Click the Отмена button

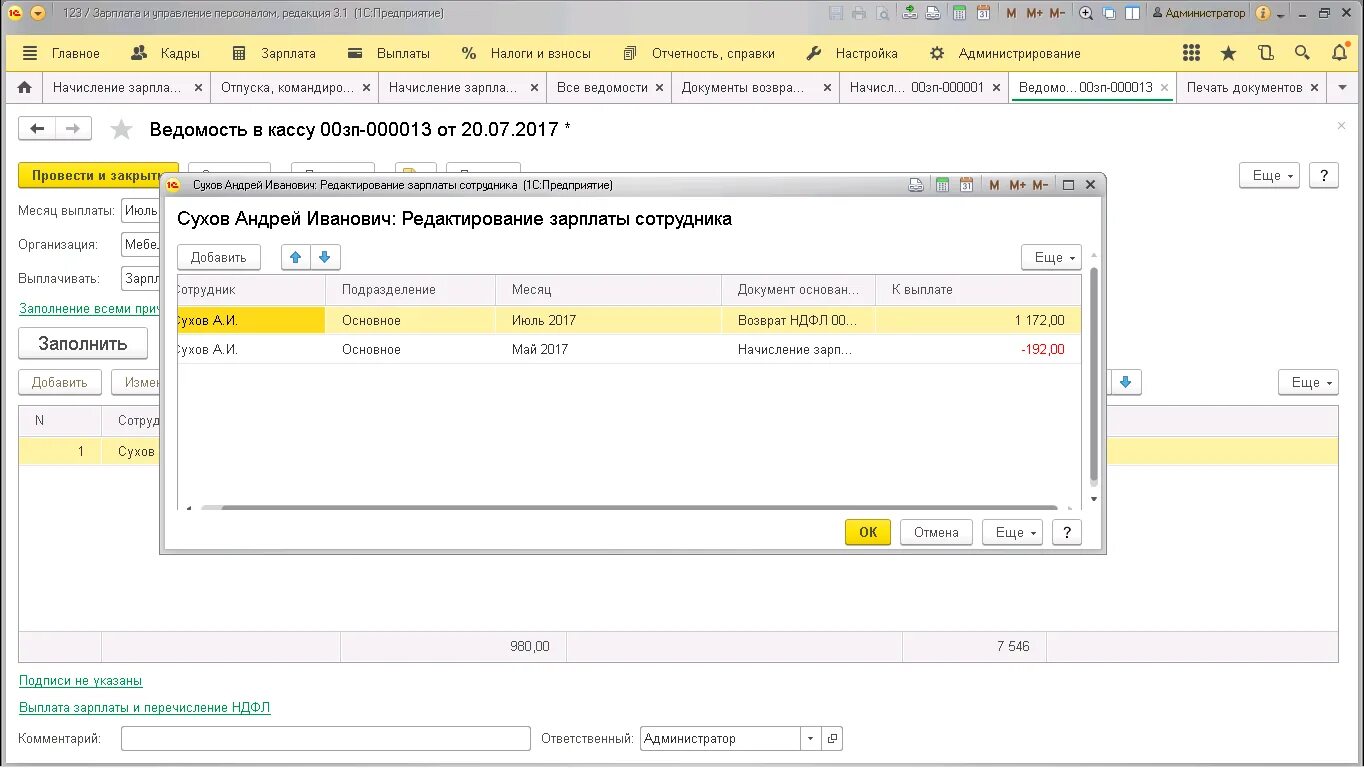[x=936, y=532]
